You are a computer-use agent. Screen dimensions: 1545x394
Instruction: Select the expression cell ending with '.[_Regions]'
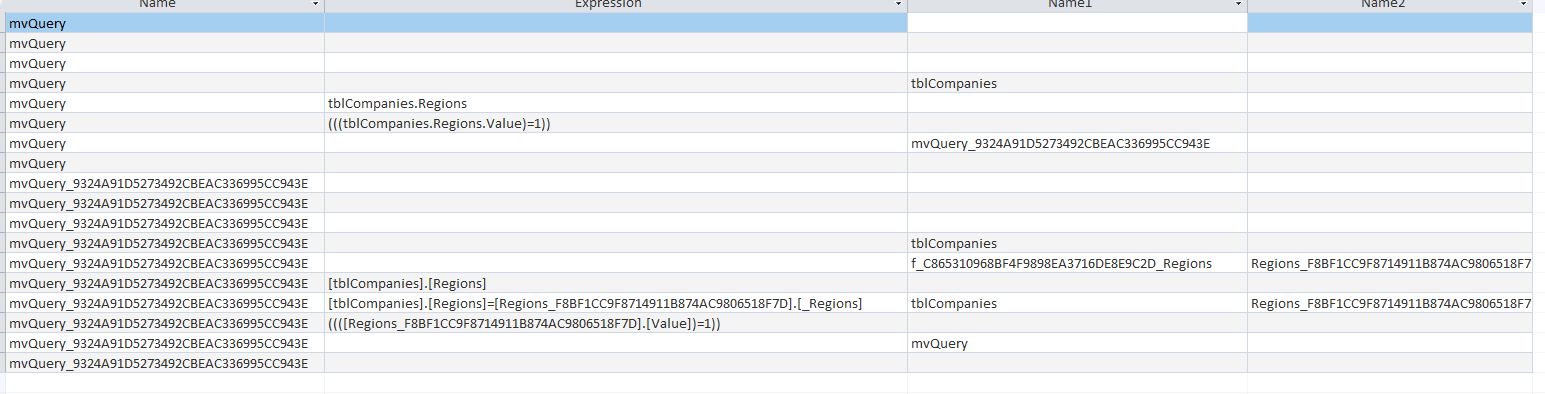click(x=616, y=303)
